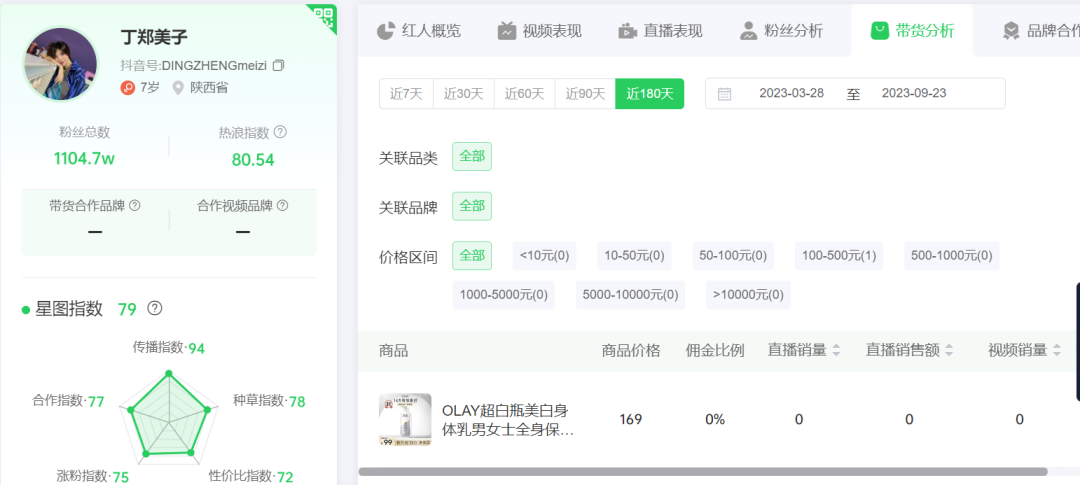
Task: Select the 近7天 time range
Action: 406,94
